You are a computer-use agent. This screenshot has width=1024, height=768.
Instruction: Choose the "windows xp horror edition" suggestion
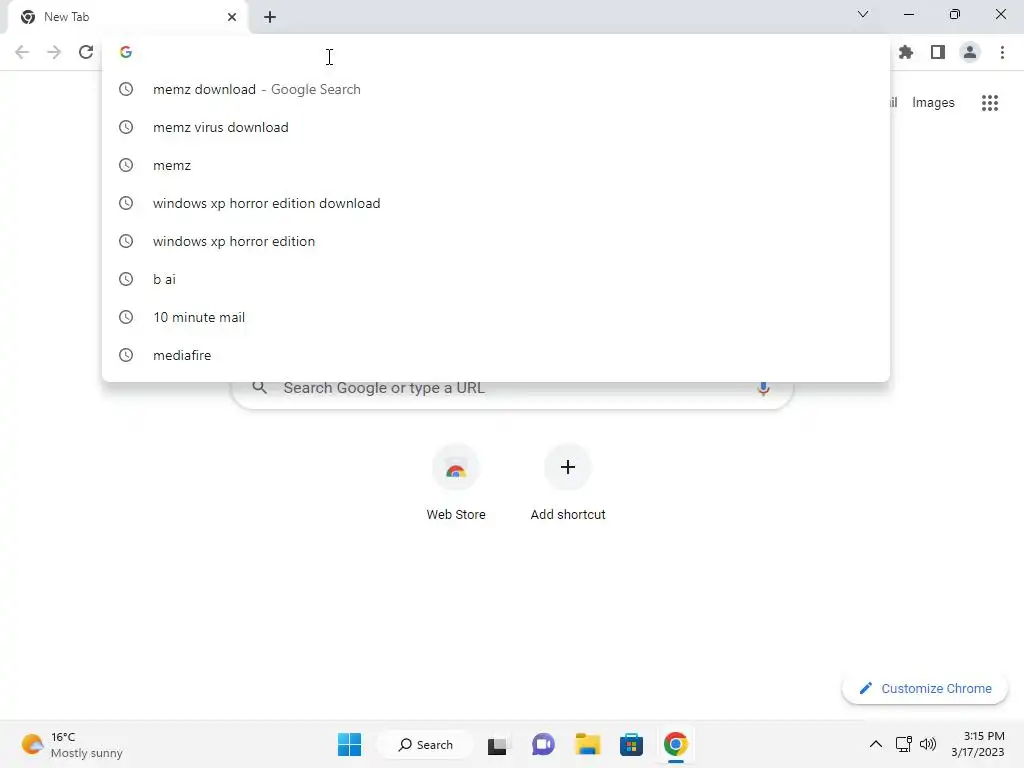496,241
